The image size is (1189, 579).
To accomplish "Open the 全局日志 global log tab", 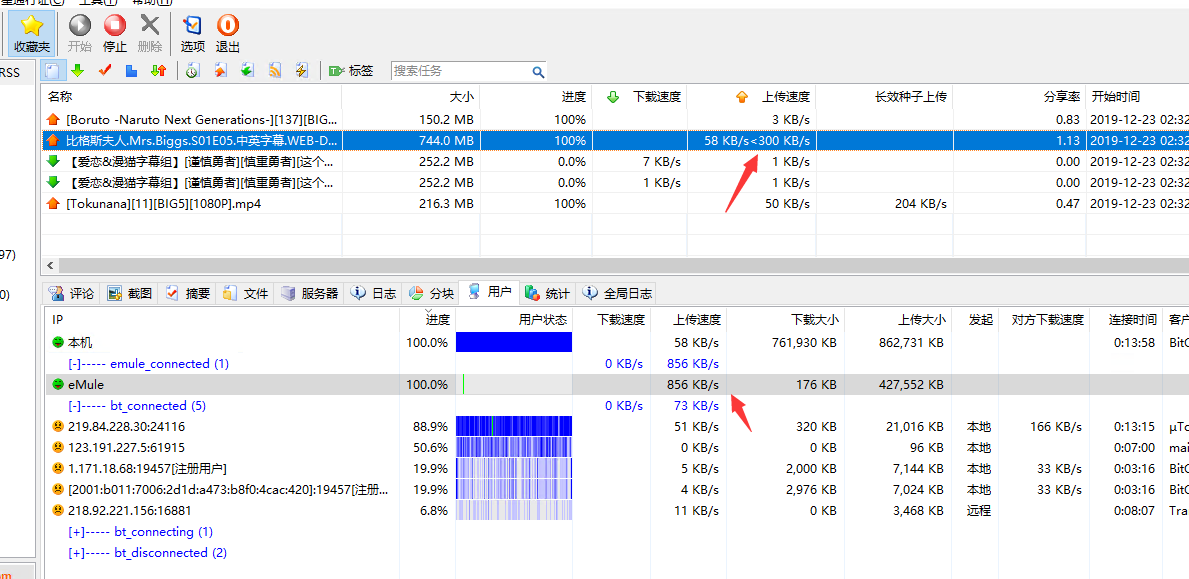I will coord(618,293).
